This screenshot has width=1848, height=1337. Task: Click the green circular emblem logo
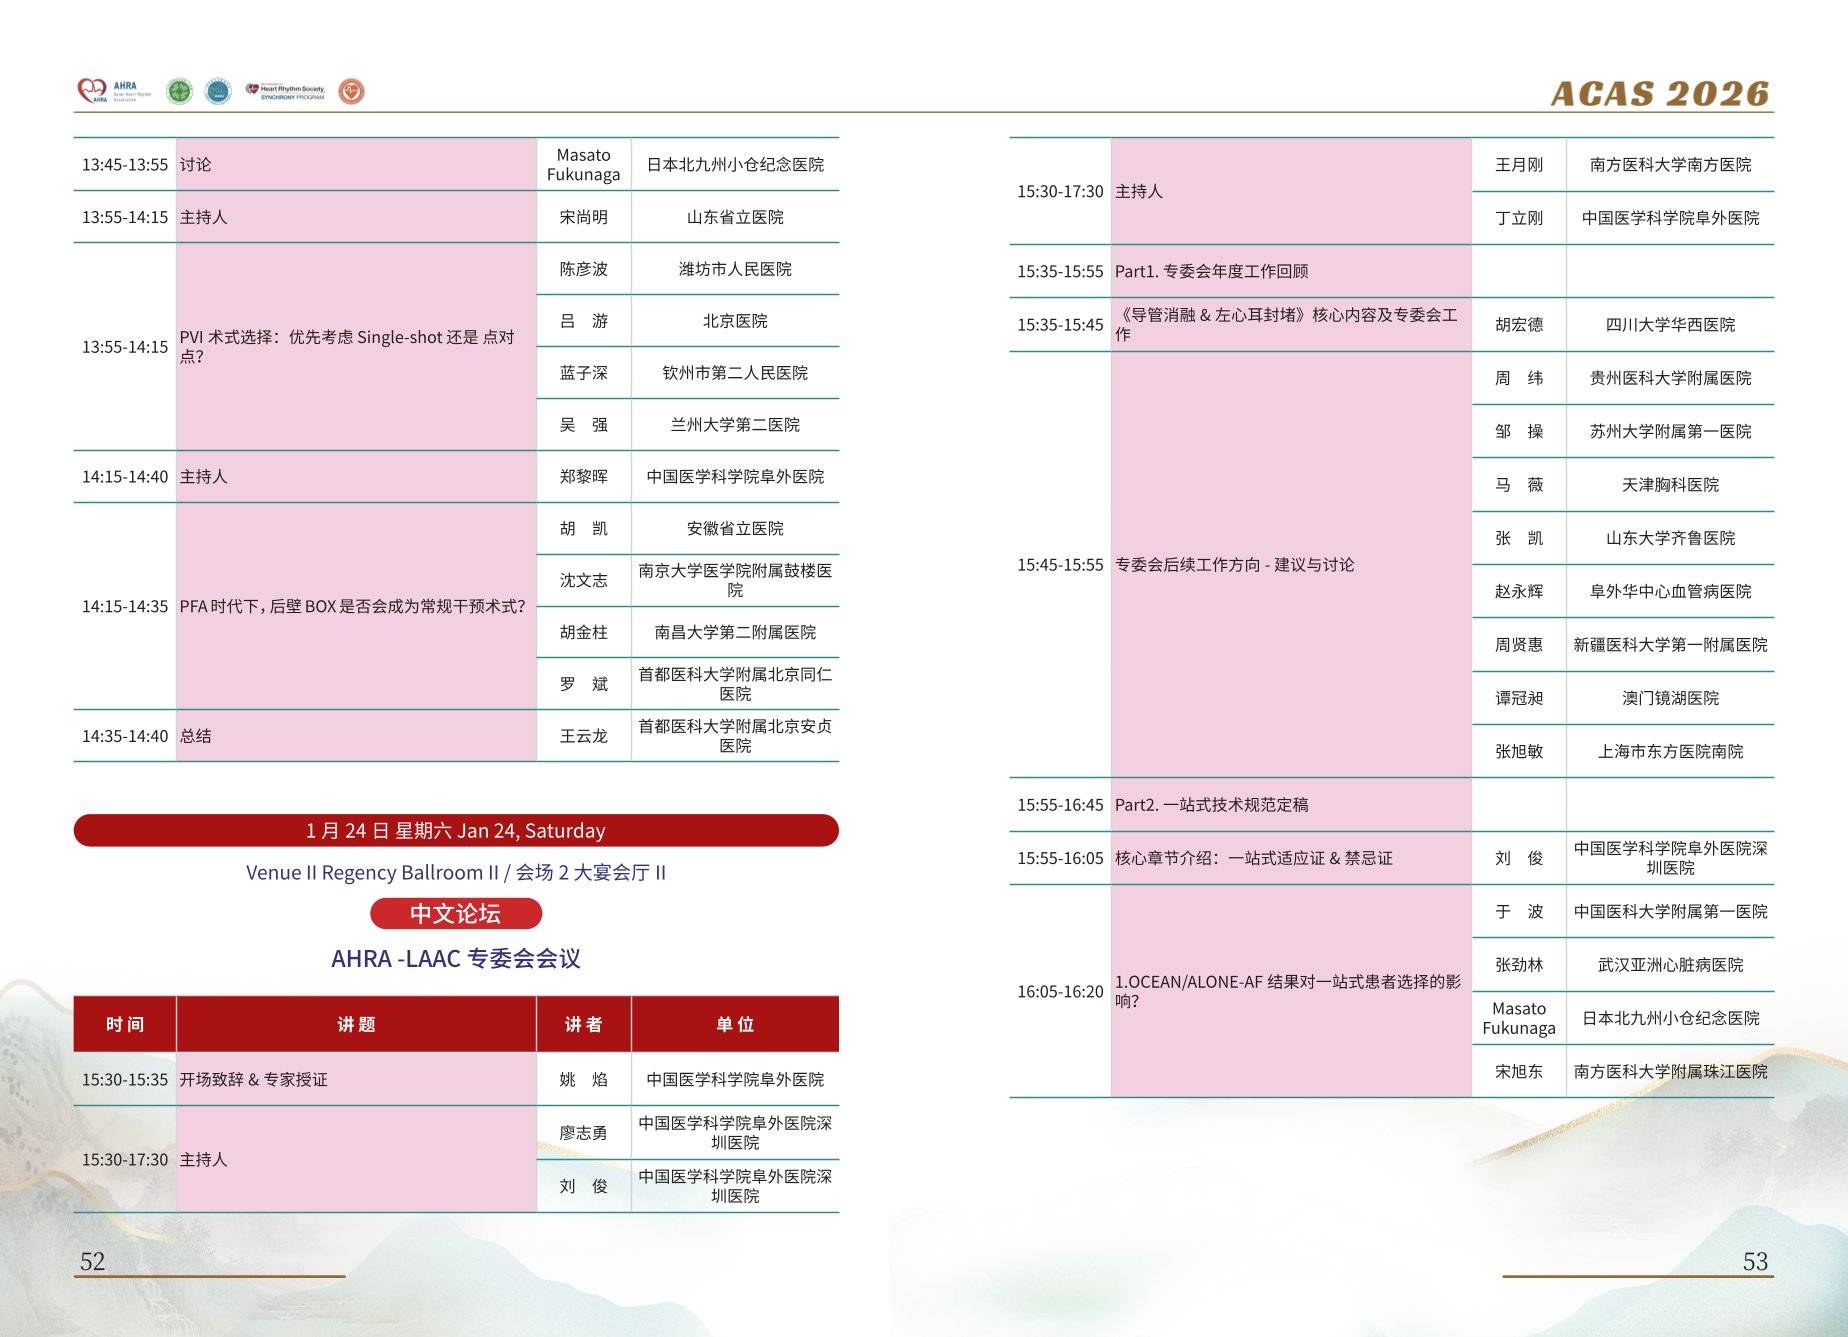tap(179, 92)
